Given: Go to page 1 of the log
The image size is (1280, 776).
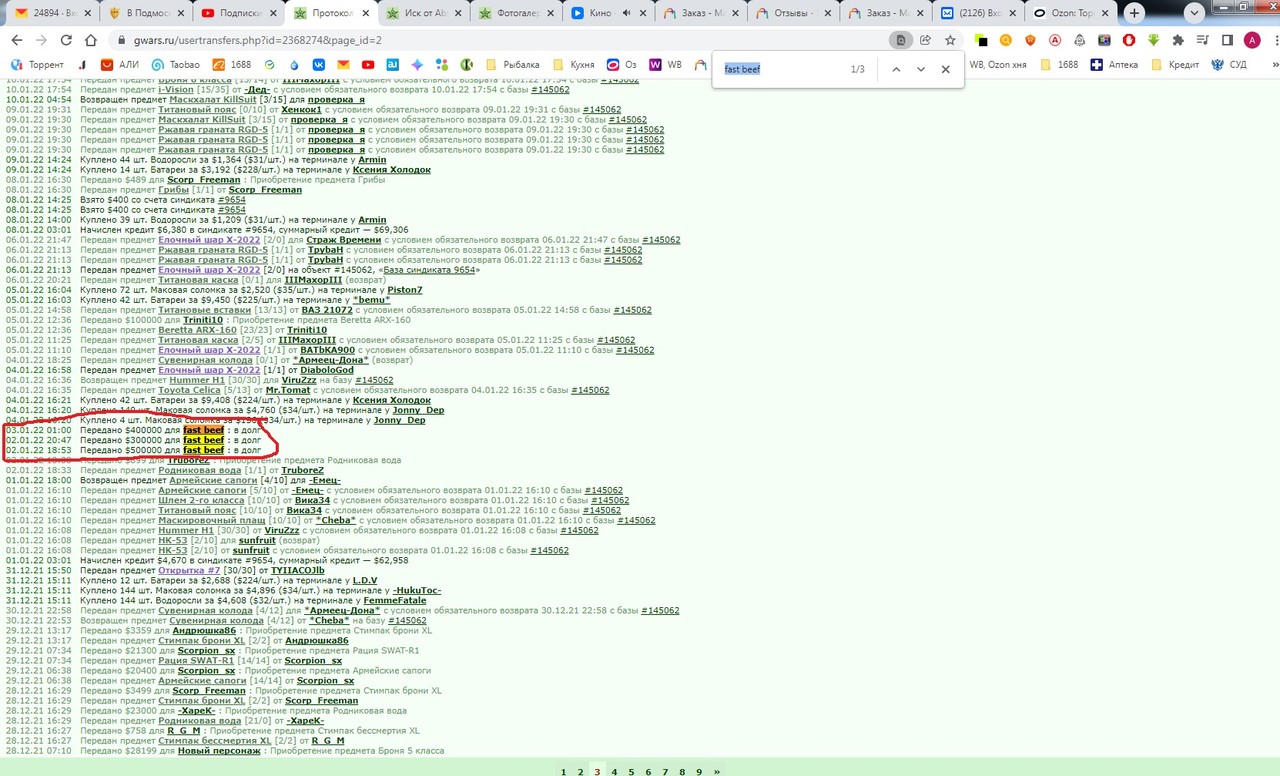Looking at the screenshot, I should point(563,772).
